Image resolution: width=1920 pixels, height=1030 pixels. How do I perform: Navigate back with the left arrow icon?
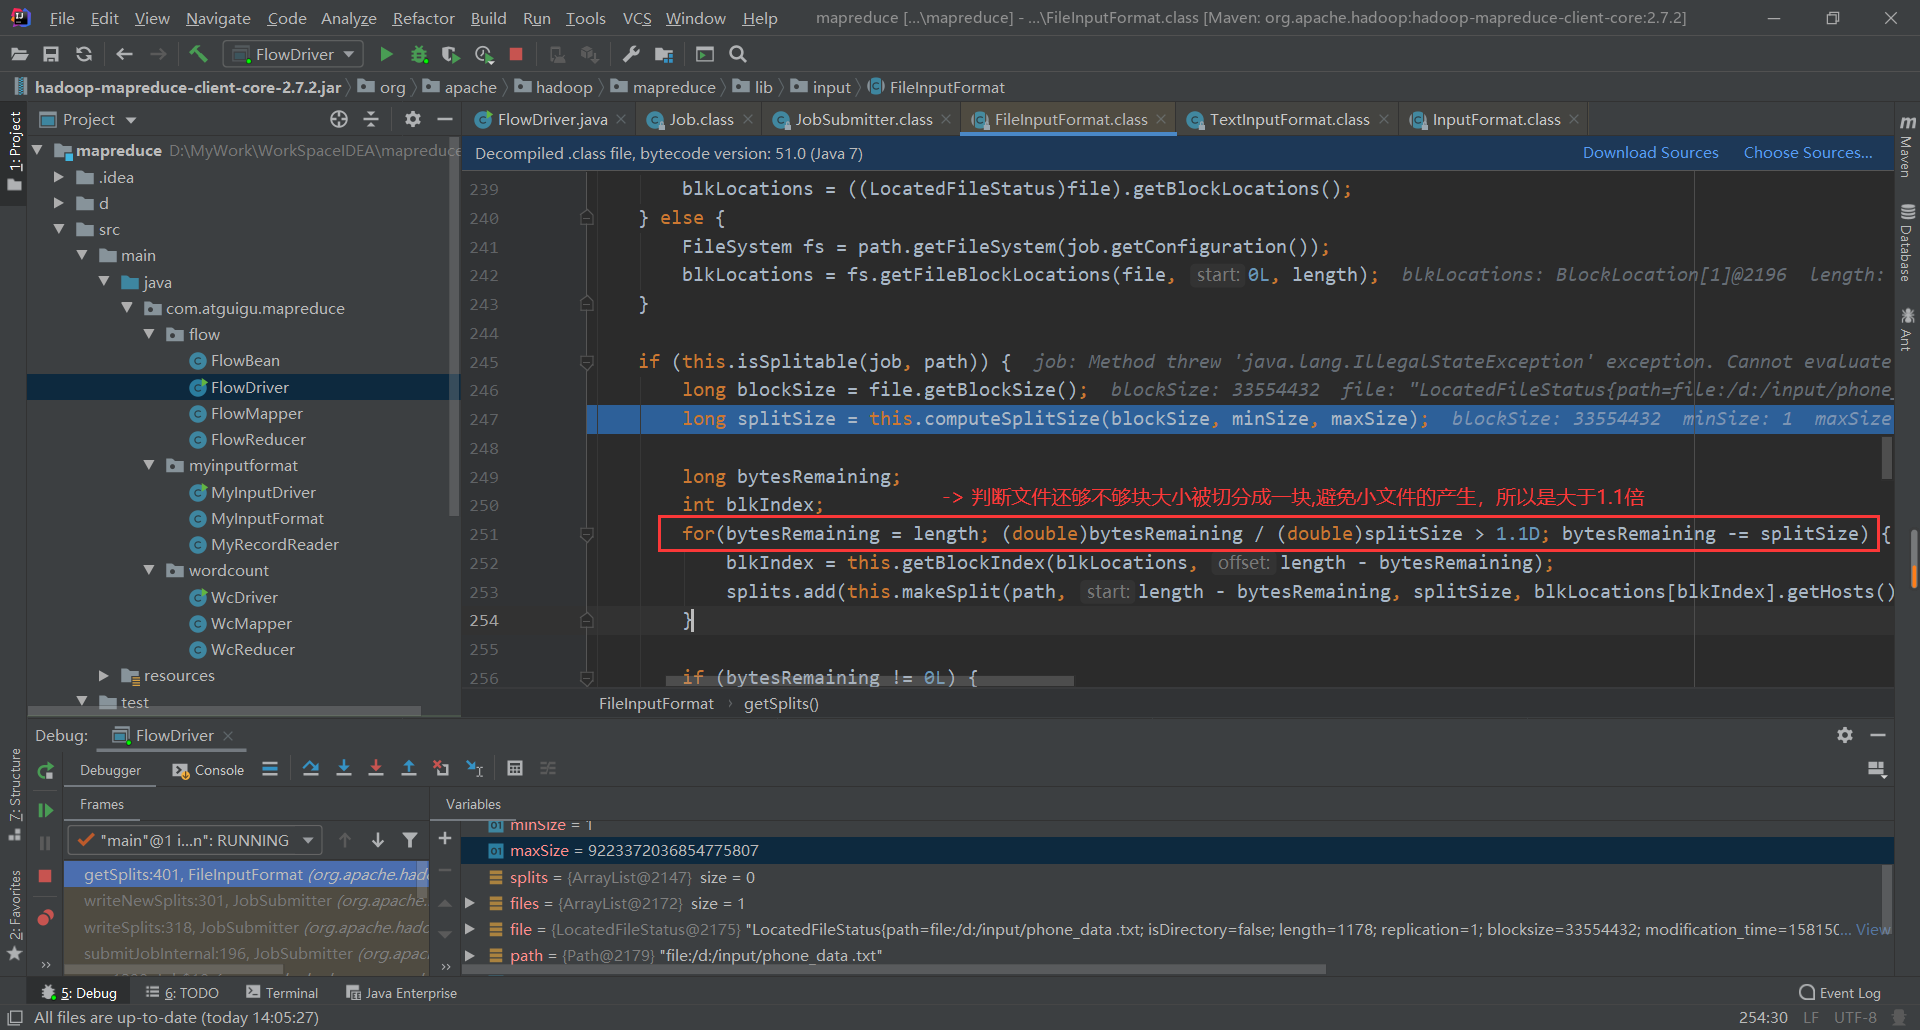point(124,54)
